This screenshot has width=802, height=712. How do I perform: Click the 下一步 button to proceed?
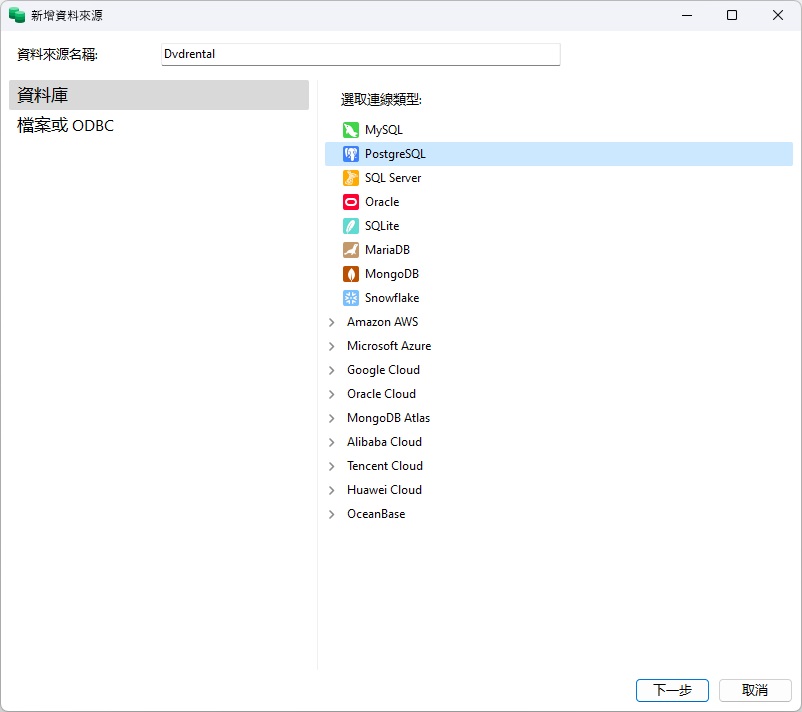671,690
